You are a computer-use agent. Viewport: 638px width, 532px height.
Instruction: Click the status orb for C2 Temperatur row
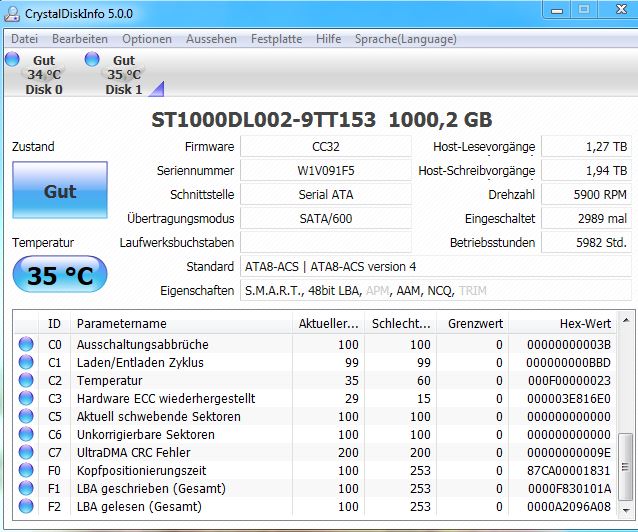pyautogui.click(x=26, y=380)
